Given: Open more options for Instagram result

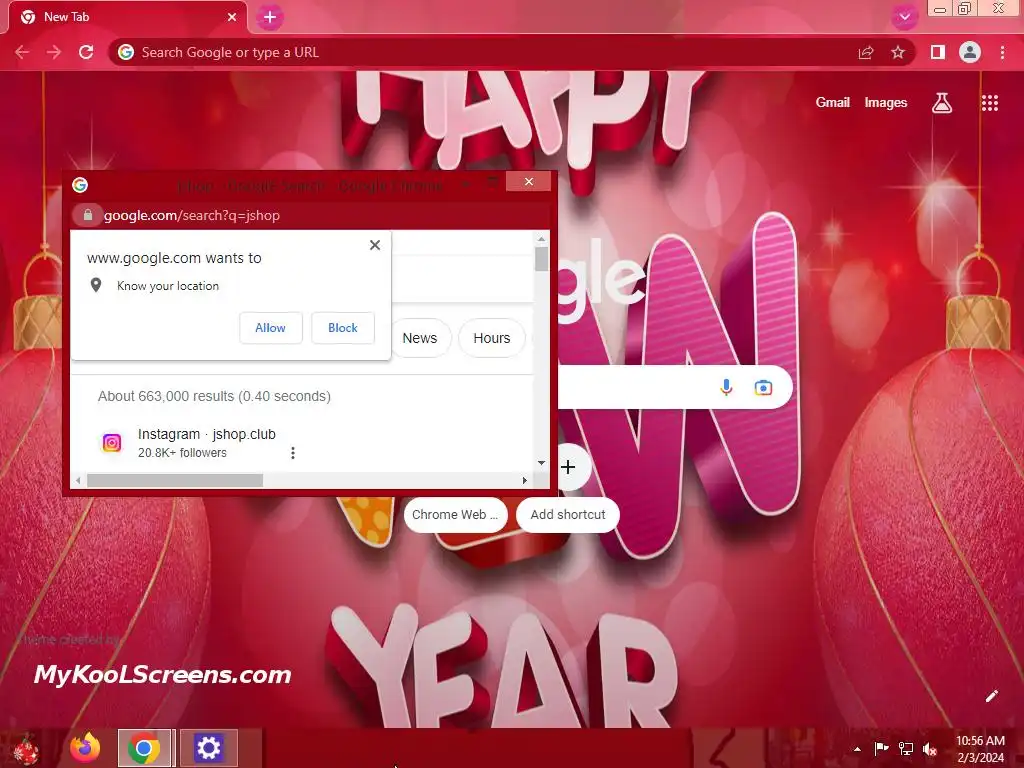Looking at the screenshot, I should tap(293, 453).
